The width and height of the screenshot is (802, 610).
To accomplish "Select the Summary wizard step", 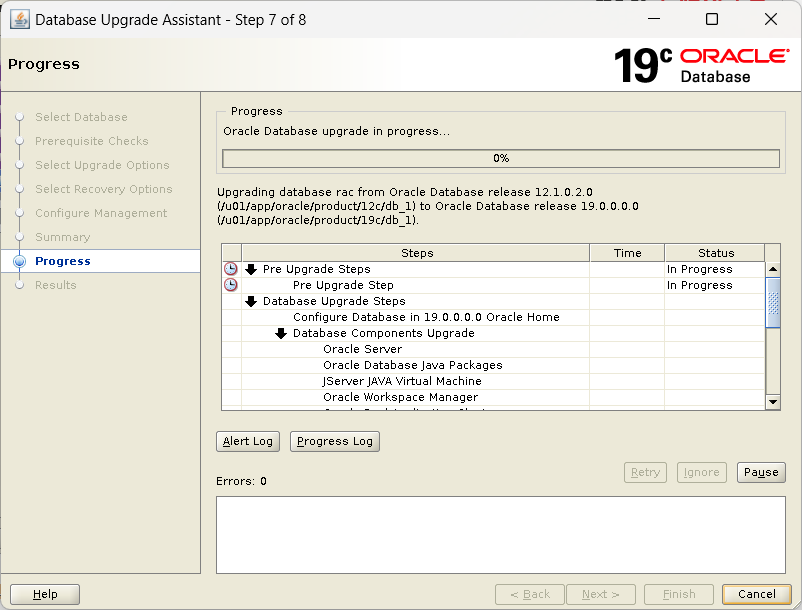I will coord(62,237).
